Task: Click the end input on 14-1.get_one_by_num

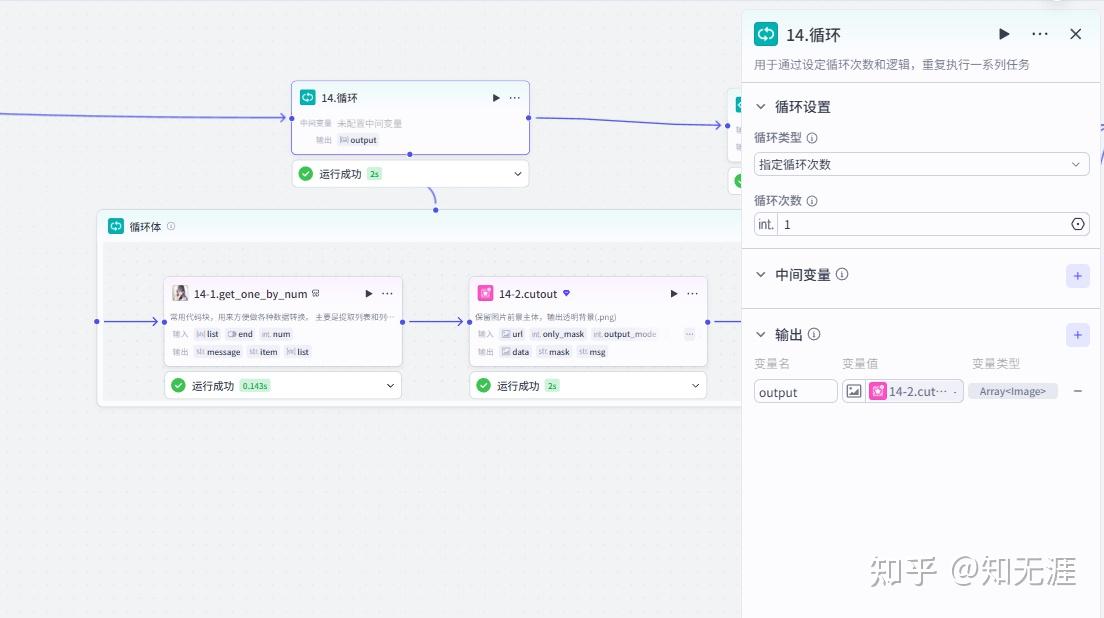Action: pos(240,334)
